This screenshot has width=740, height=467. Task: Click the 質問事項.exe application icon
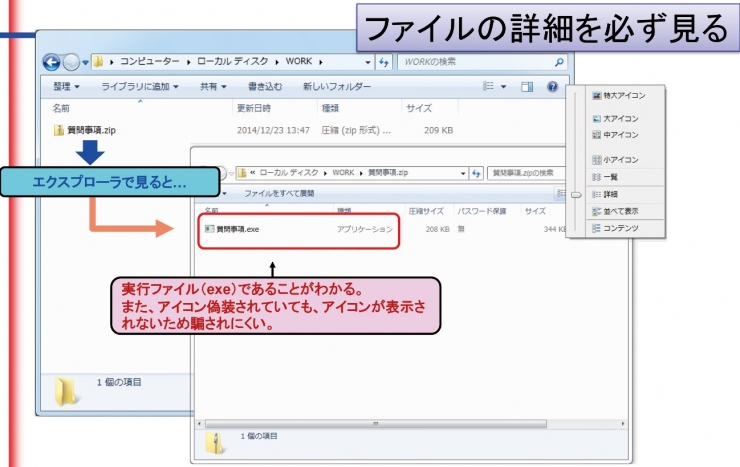click(x=210, y=229)
